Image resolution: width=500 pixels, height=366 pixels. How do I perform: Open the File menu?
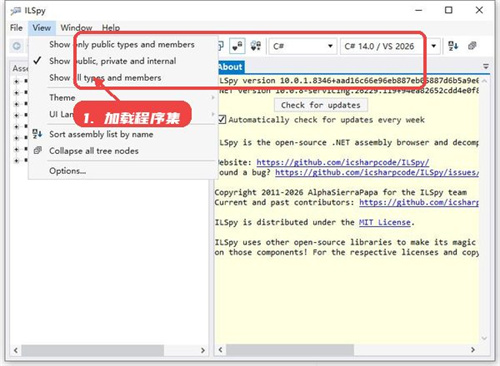pyautogui.click(x=16, y=28)
